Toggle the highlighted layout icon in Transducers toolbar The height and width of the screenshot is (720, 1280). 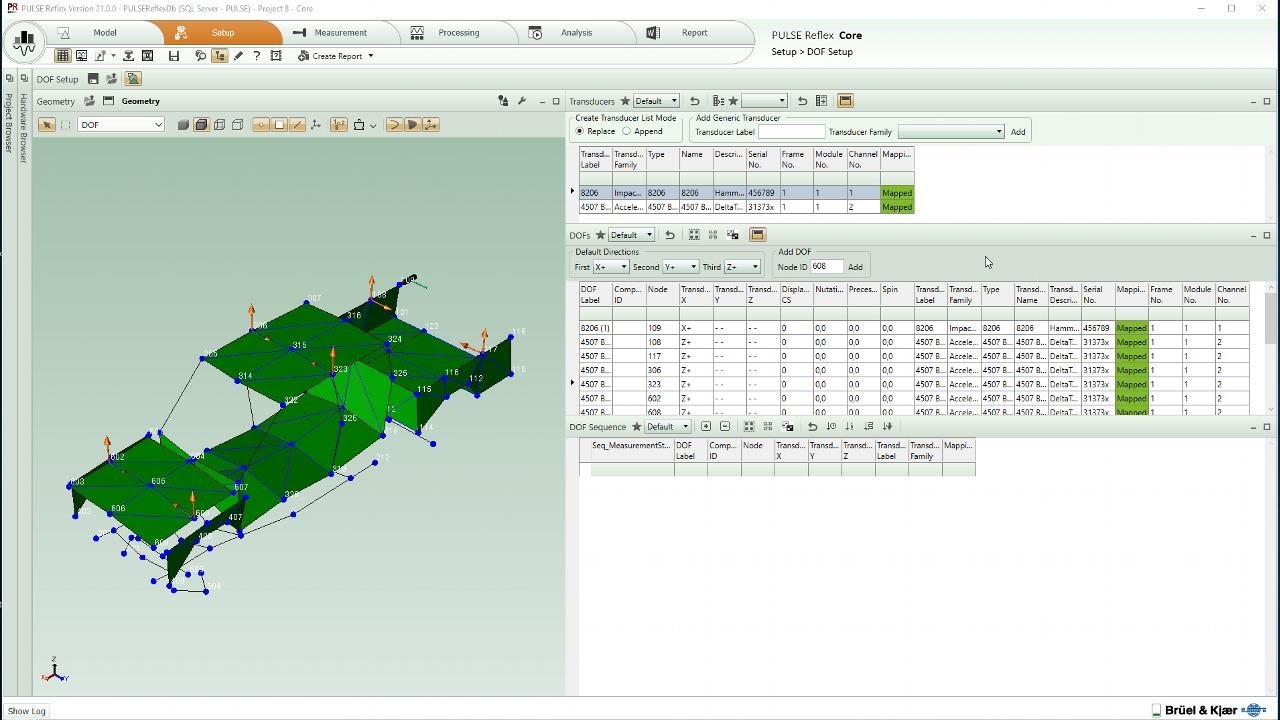pyautogui.click(x=845, y=101)
